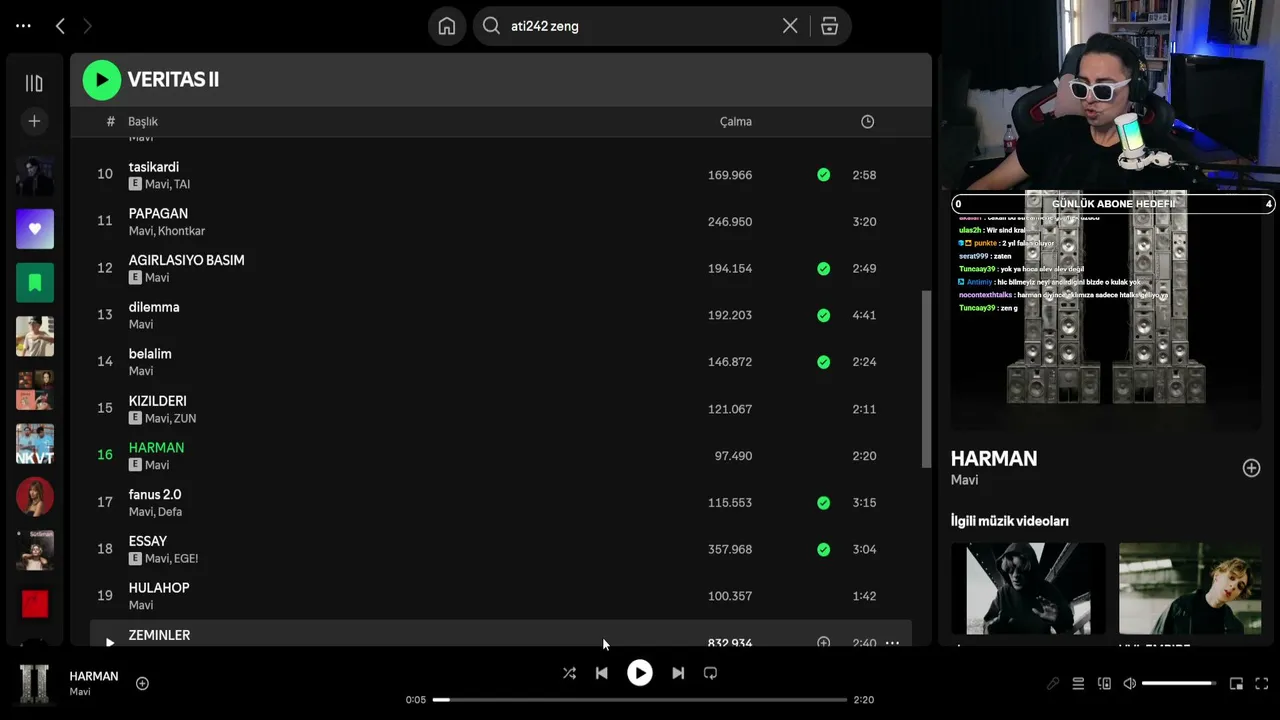Open the second related music video thumbnail
The width and height of the screenshot is (1280, 720).
1190,589
